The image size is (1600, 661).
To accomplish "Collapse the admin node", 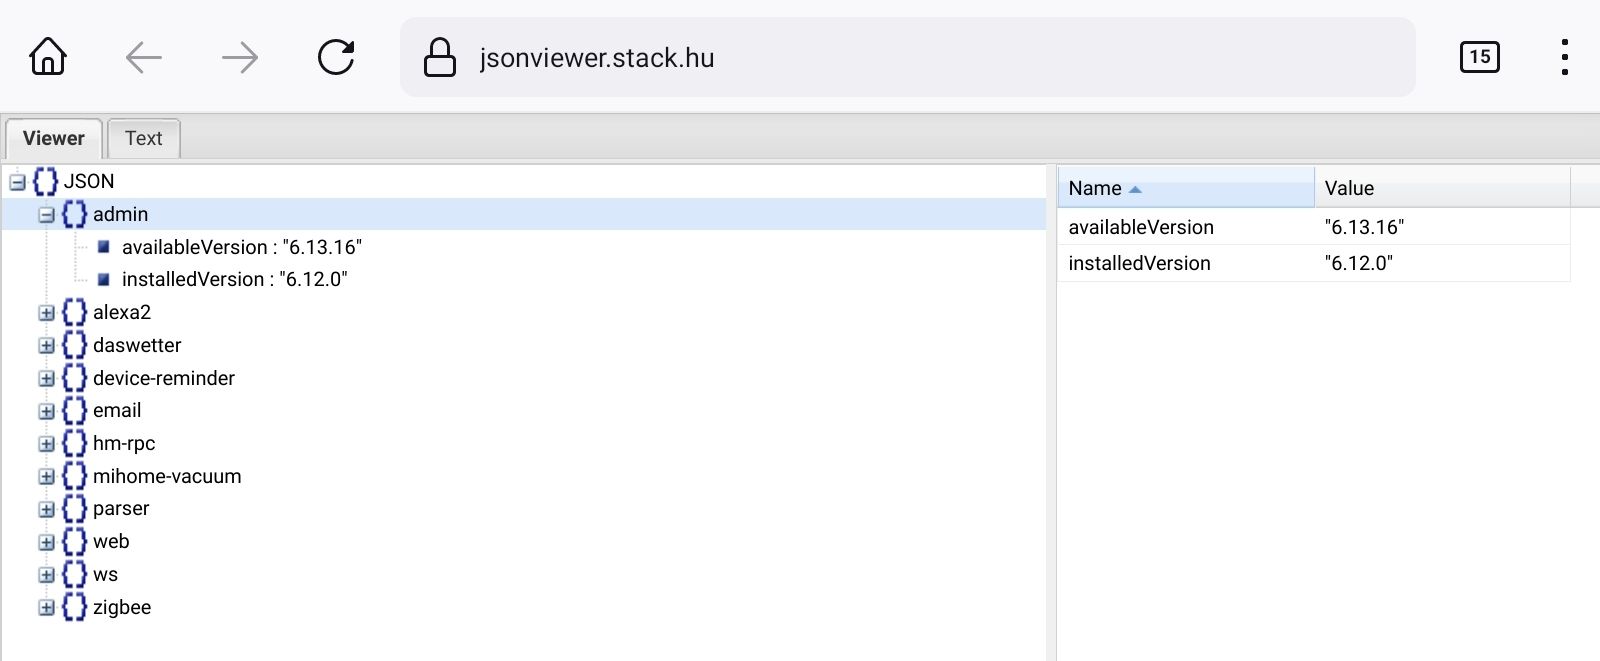I will (46, 215).
